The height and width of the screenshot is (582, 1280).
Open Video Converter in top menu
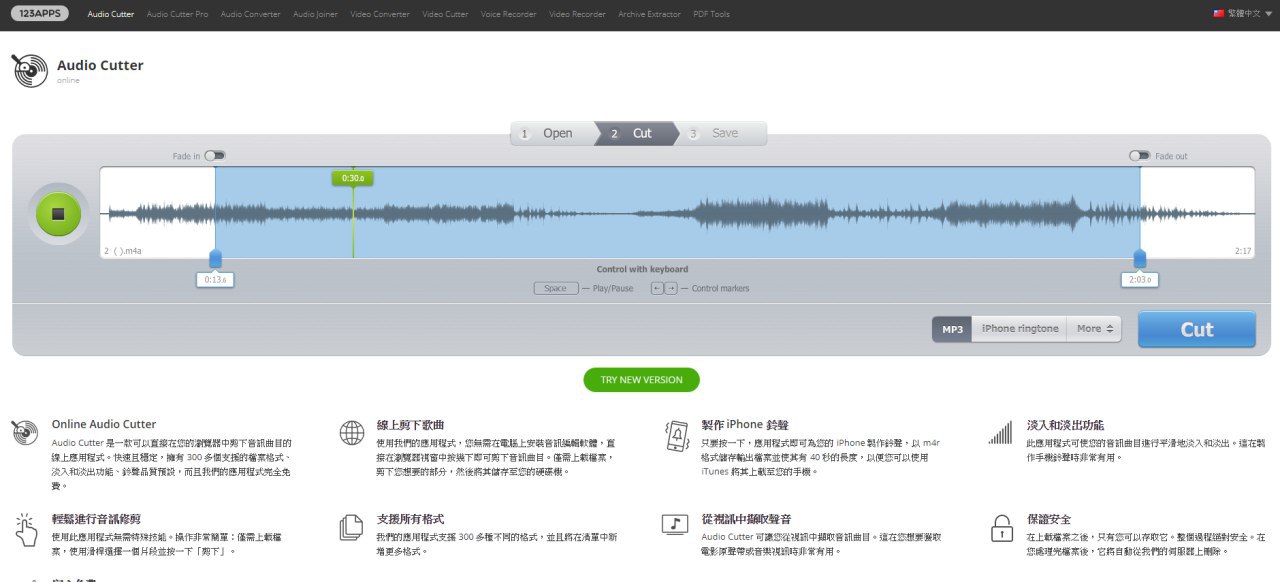coord(380,14)
